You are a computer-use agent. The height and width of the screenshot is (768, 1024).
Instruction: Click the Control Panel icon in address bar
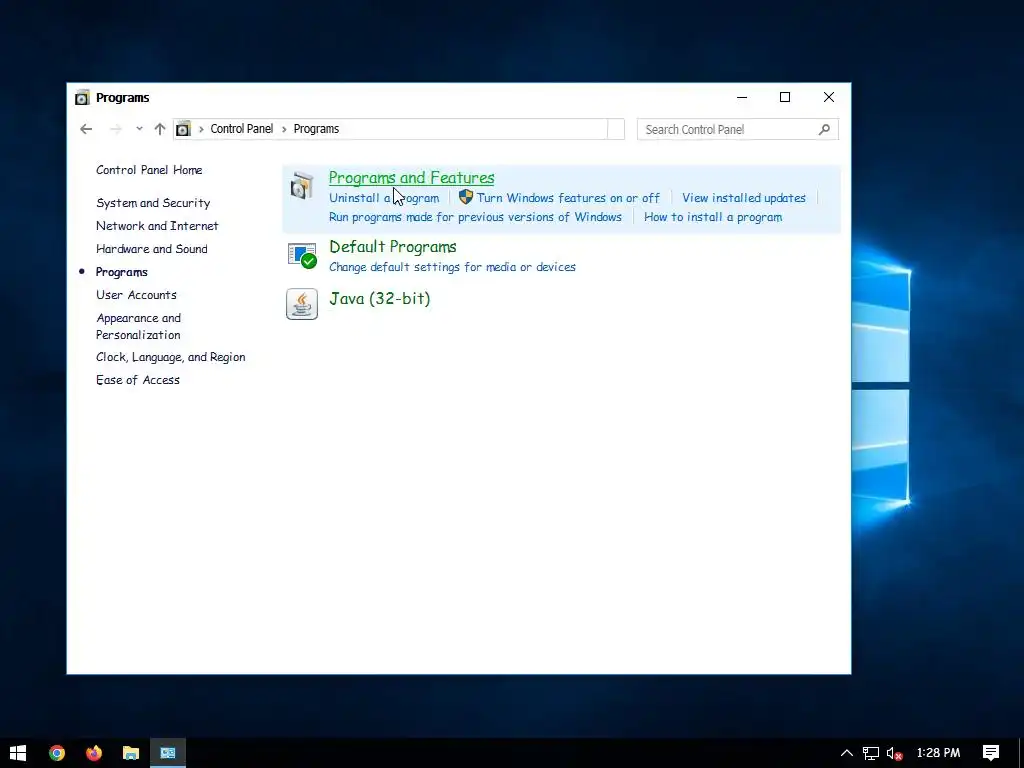point(184,129)
